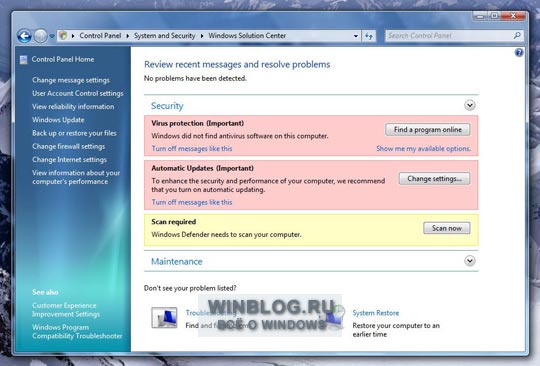This screenshot has width=540, height=366.
Task: Select Windows Solution Center breadcrumb
Action: 247,35
